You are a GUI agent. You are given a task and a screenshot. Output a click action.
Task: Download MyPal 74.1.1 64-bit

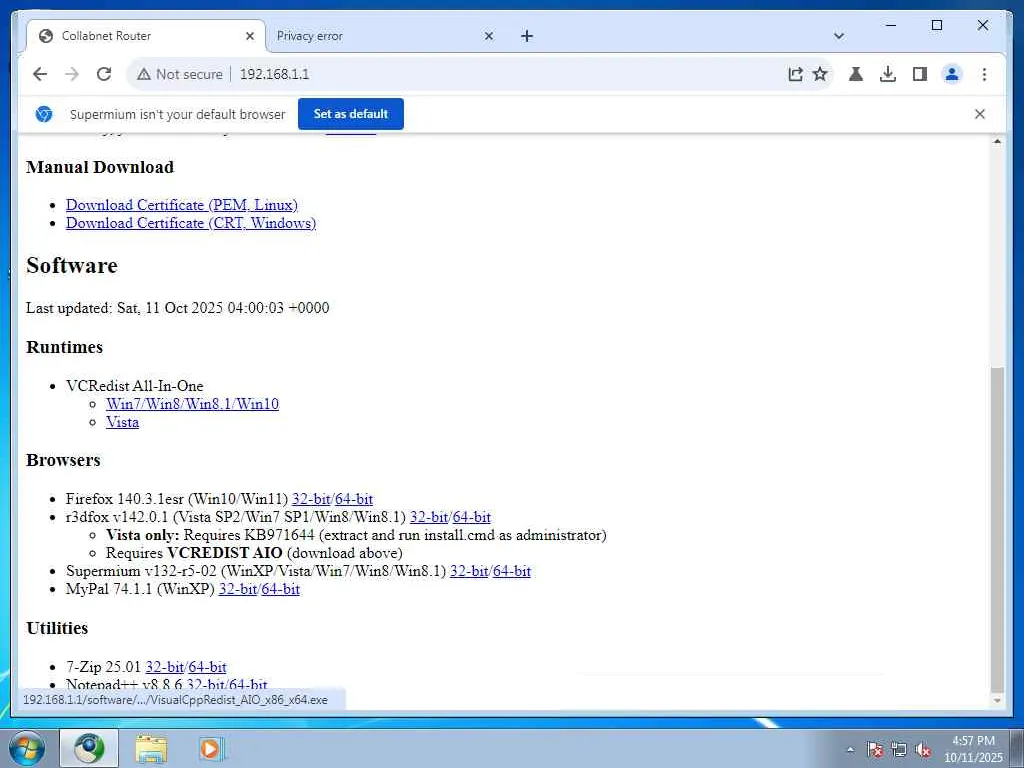(281, 589)
